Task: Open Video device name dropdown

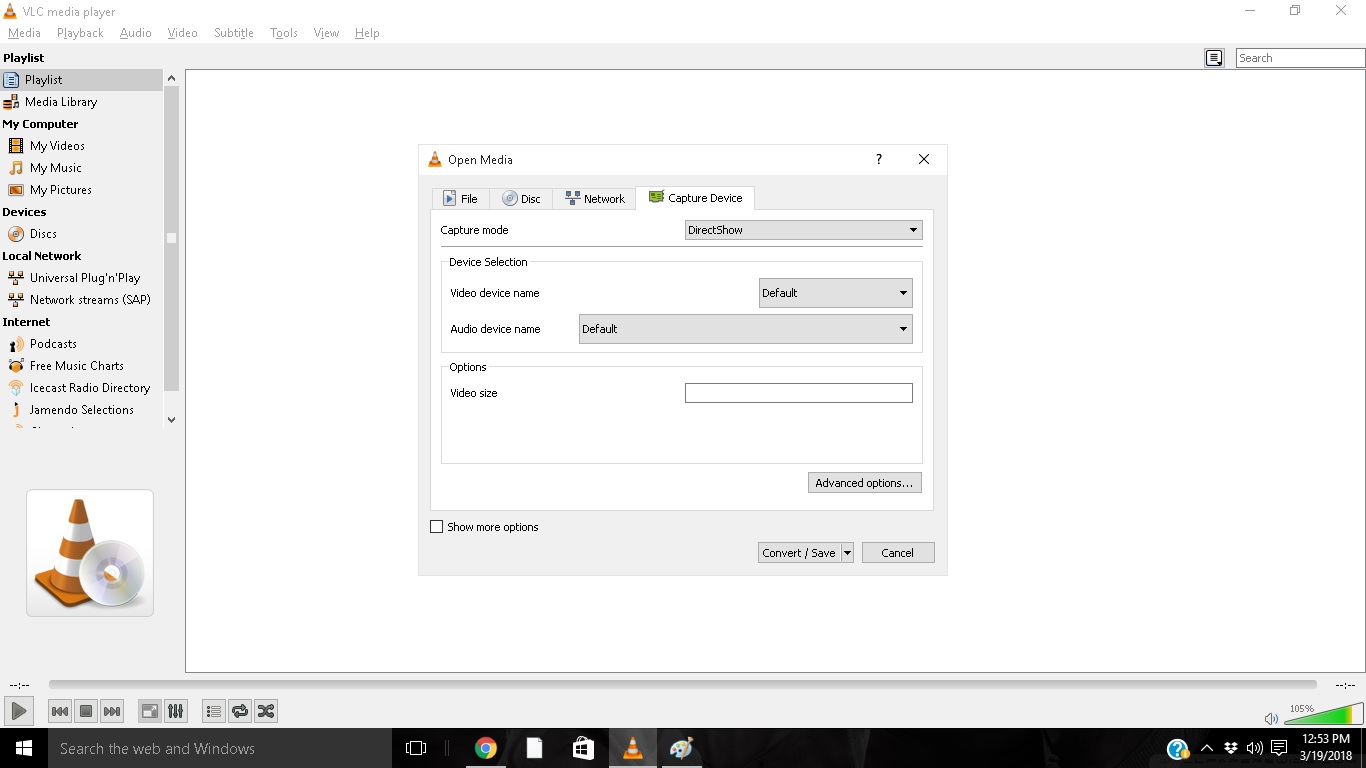Action: point(836,293)
